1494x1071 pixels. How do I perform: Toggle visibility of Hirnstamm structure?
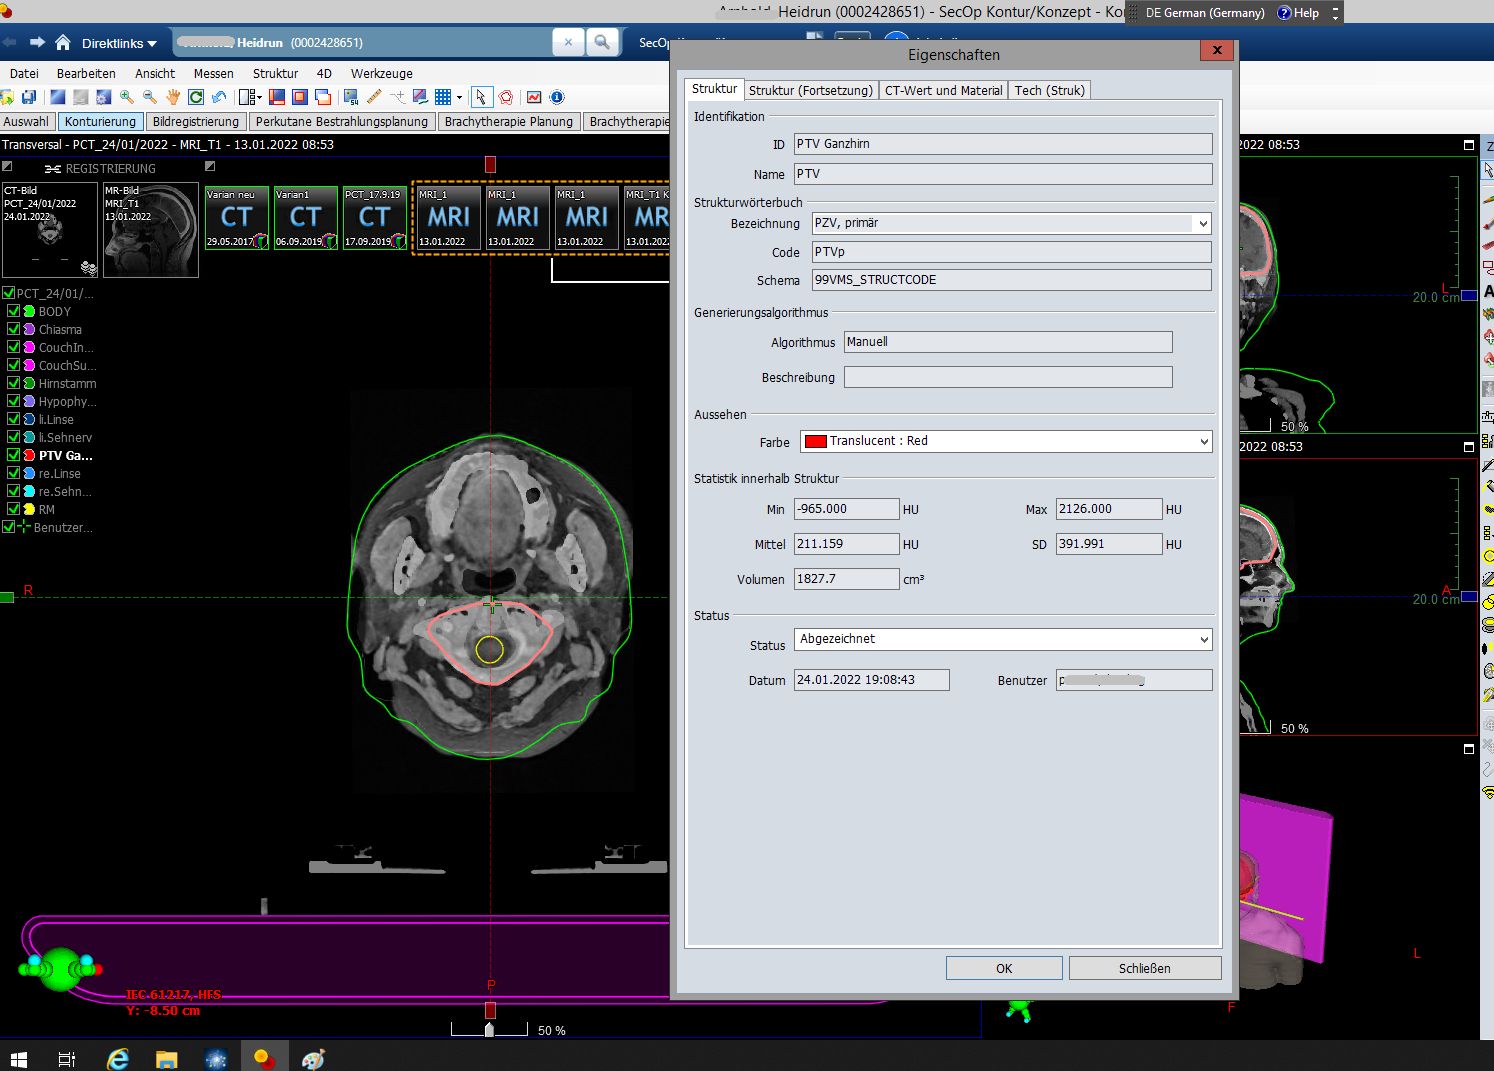coord(13,383)
